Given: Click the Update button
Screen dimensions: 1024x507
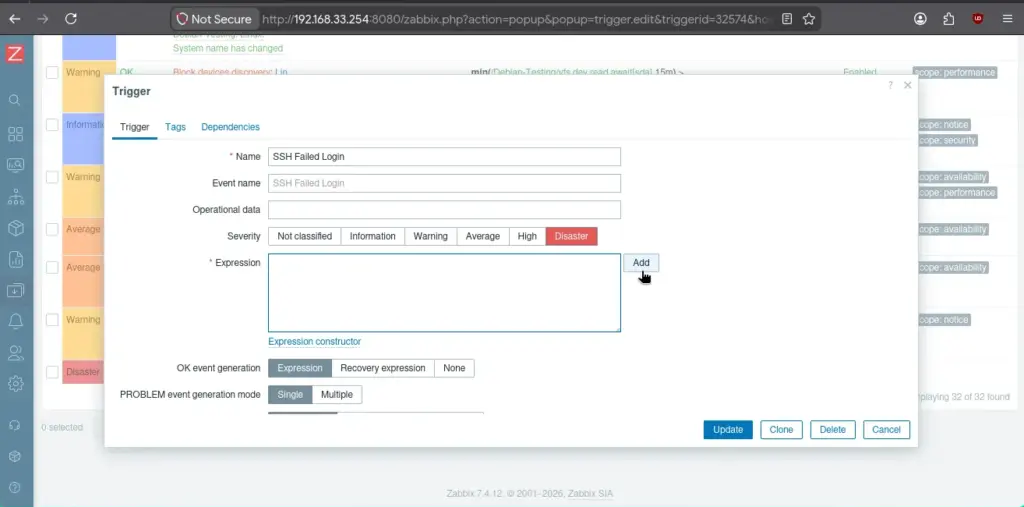Looking at the screenshot, I should click(x=728, y=429).
